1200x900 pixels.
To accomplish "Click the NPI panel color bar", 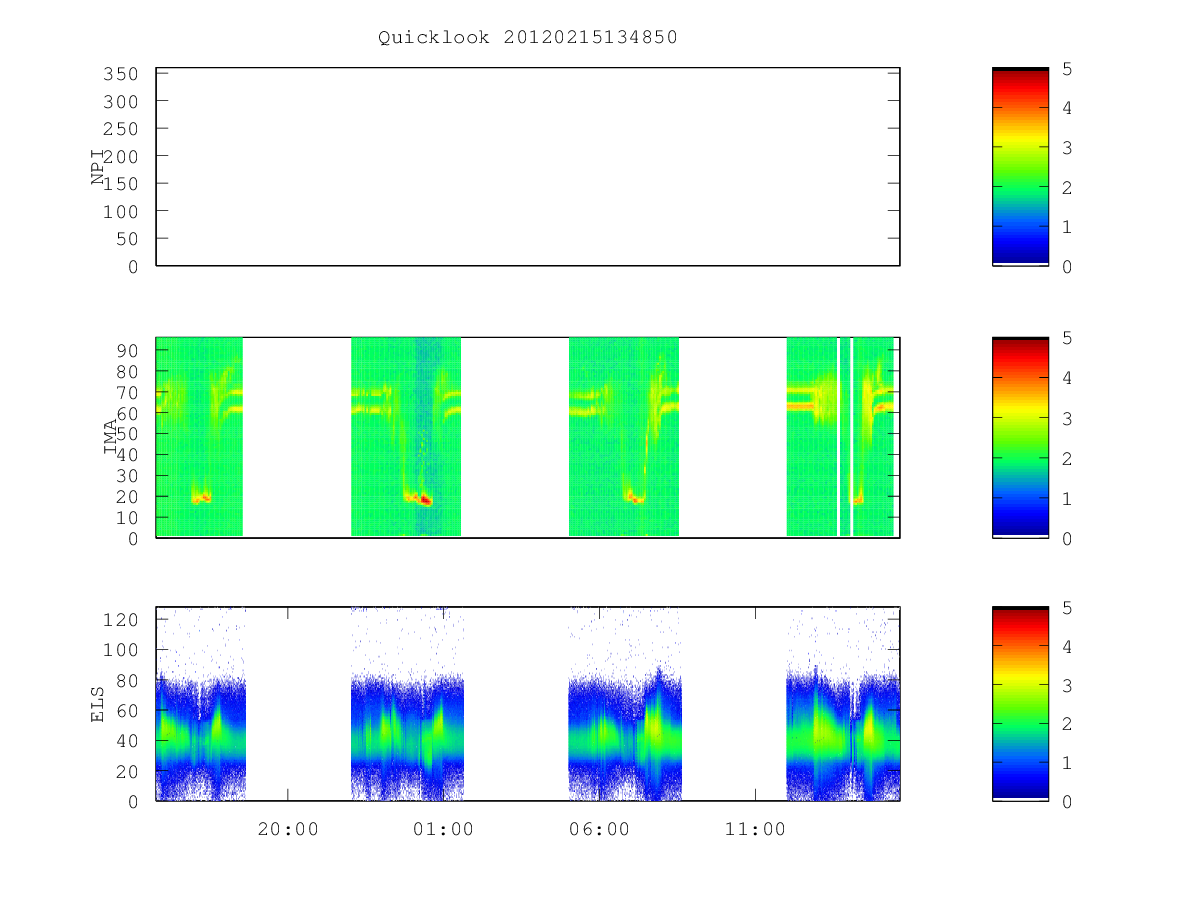I will tap(1020, 167).
